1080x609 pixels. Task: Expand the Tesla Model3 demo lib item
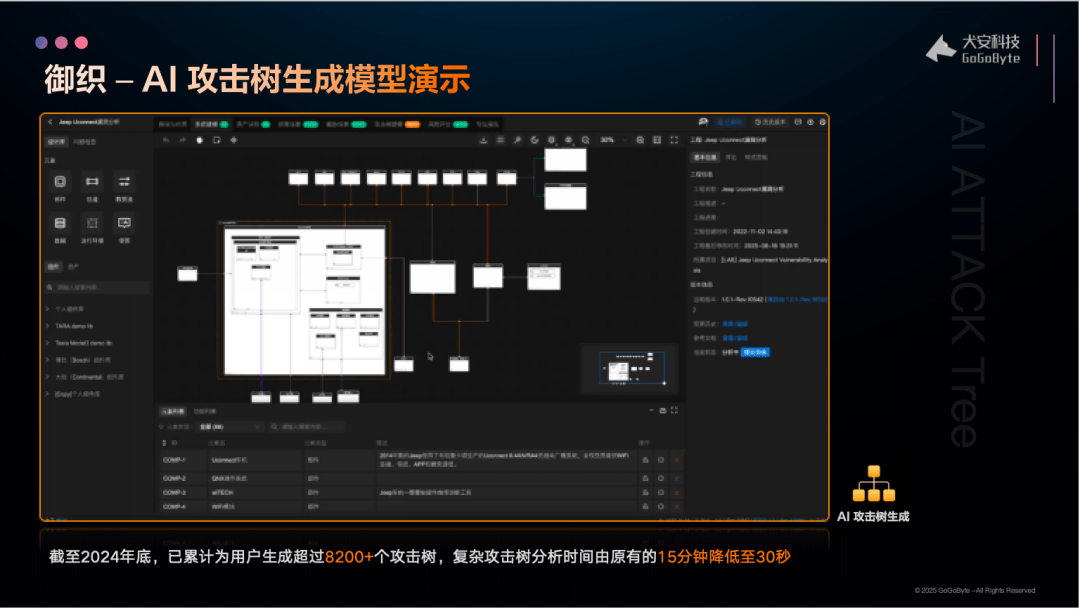pyautogui.click(x=48, y=343)
